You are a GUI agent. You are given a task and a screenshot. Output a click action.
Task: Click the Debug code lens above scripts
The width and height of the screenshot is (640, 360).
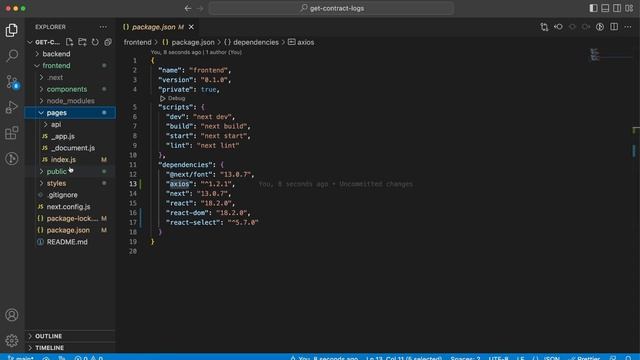[173, 98]
